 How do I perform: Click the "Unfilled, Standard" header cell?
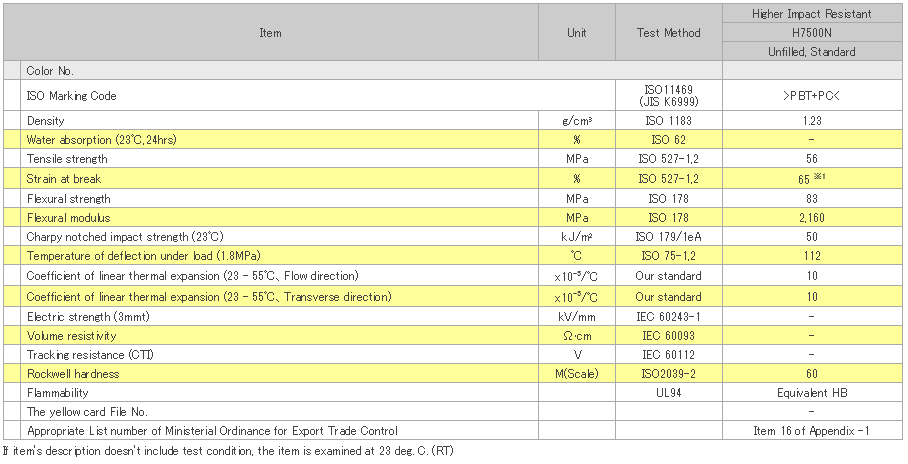811,52
